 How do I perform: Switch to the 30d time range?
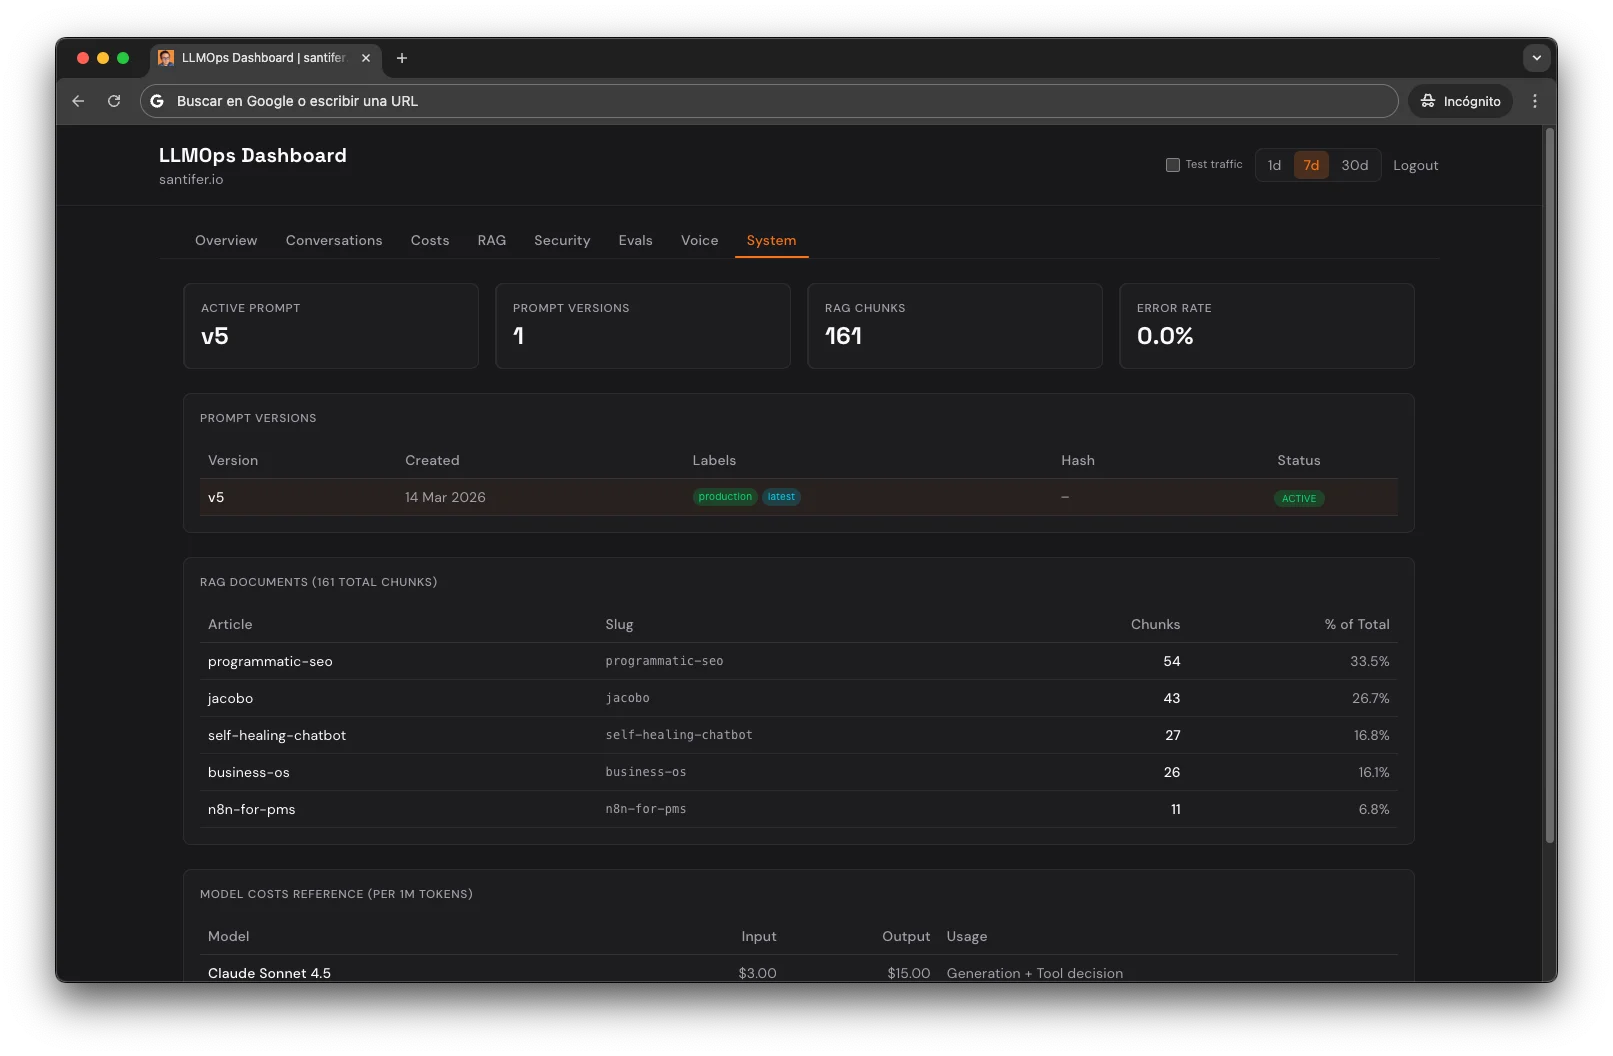[x=1355, y=165]
